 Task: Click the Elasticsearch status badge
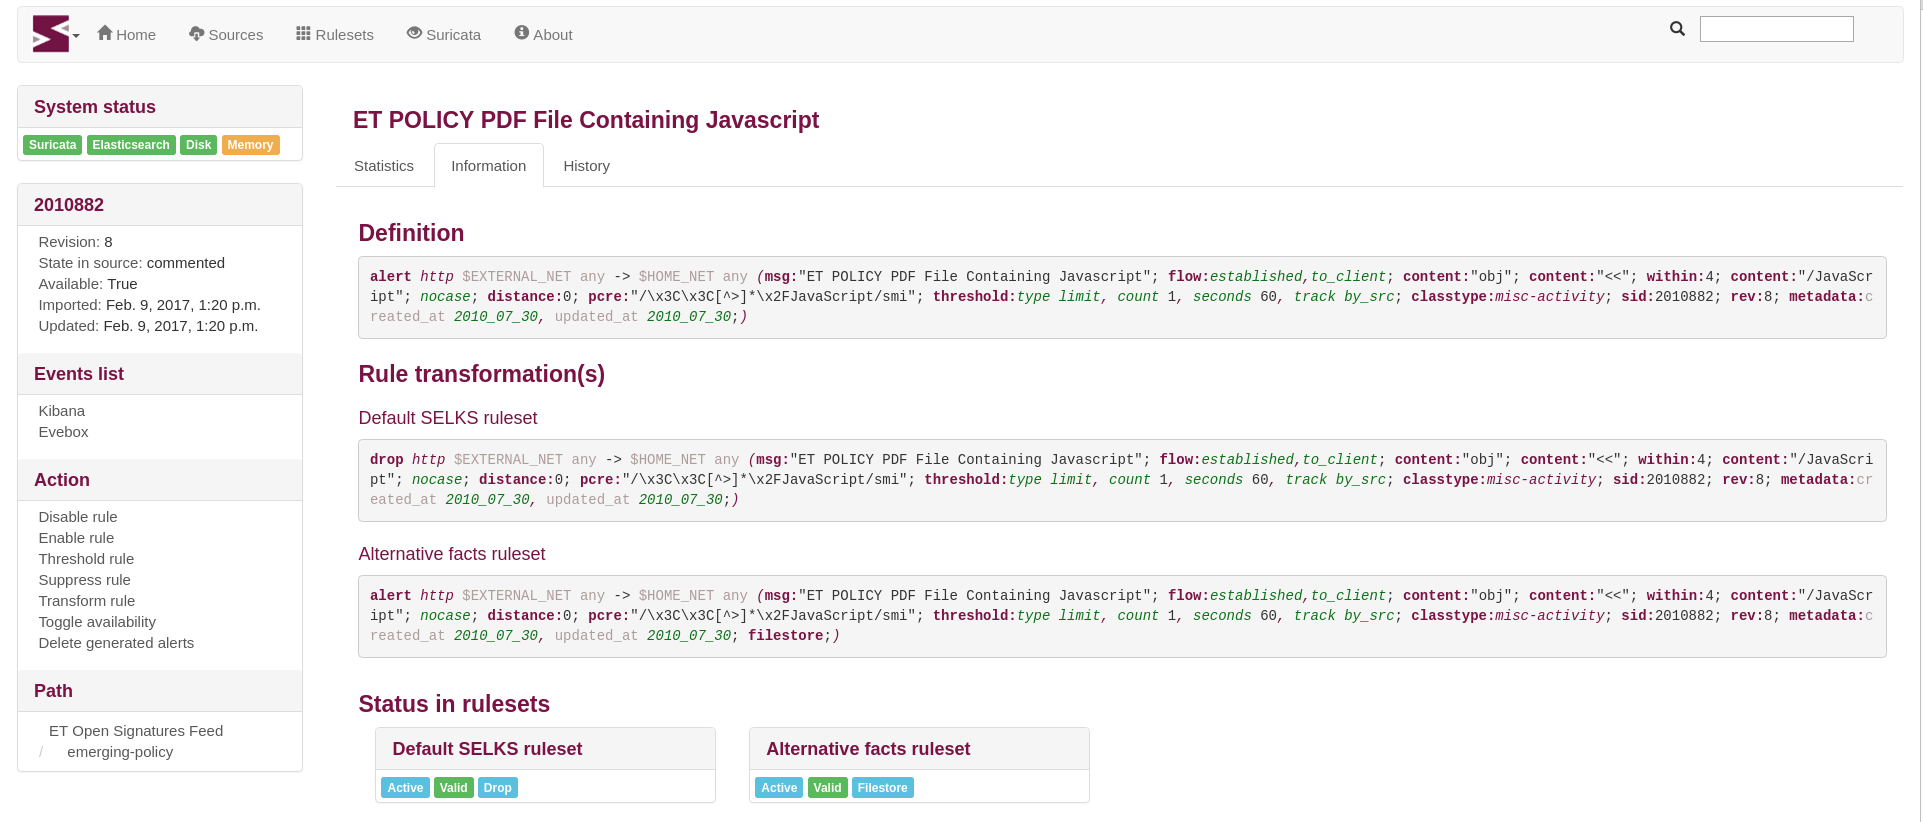click(131, 145)
